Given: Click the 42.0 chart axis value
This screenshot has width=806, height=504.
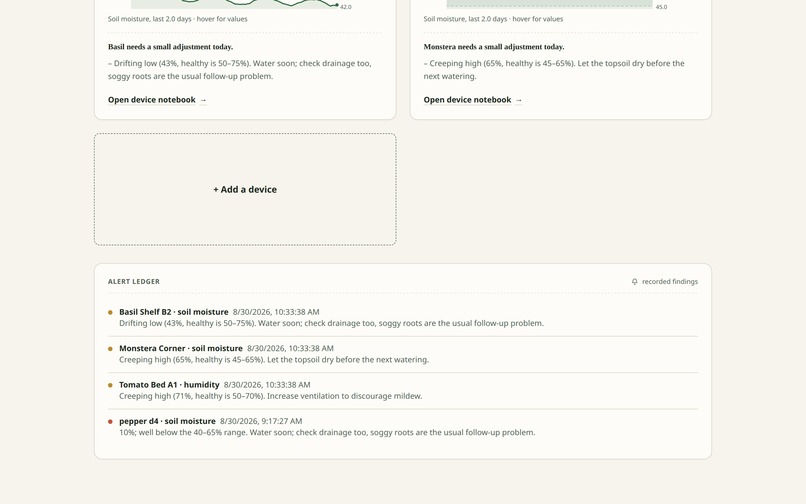Looking at the screenshot, I should [346, 7].
